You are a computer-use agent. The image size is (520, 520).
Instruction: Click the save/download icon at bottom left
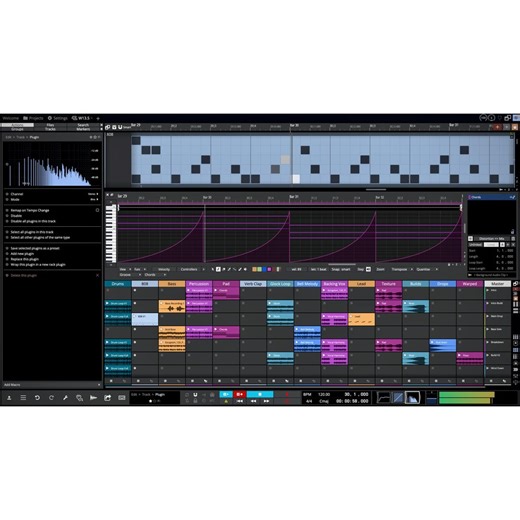click(9, 398)
